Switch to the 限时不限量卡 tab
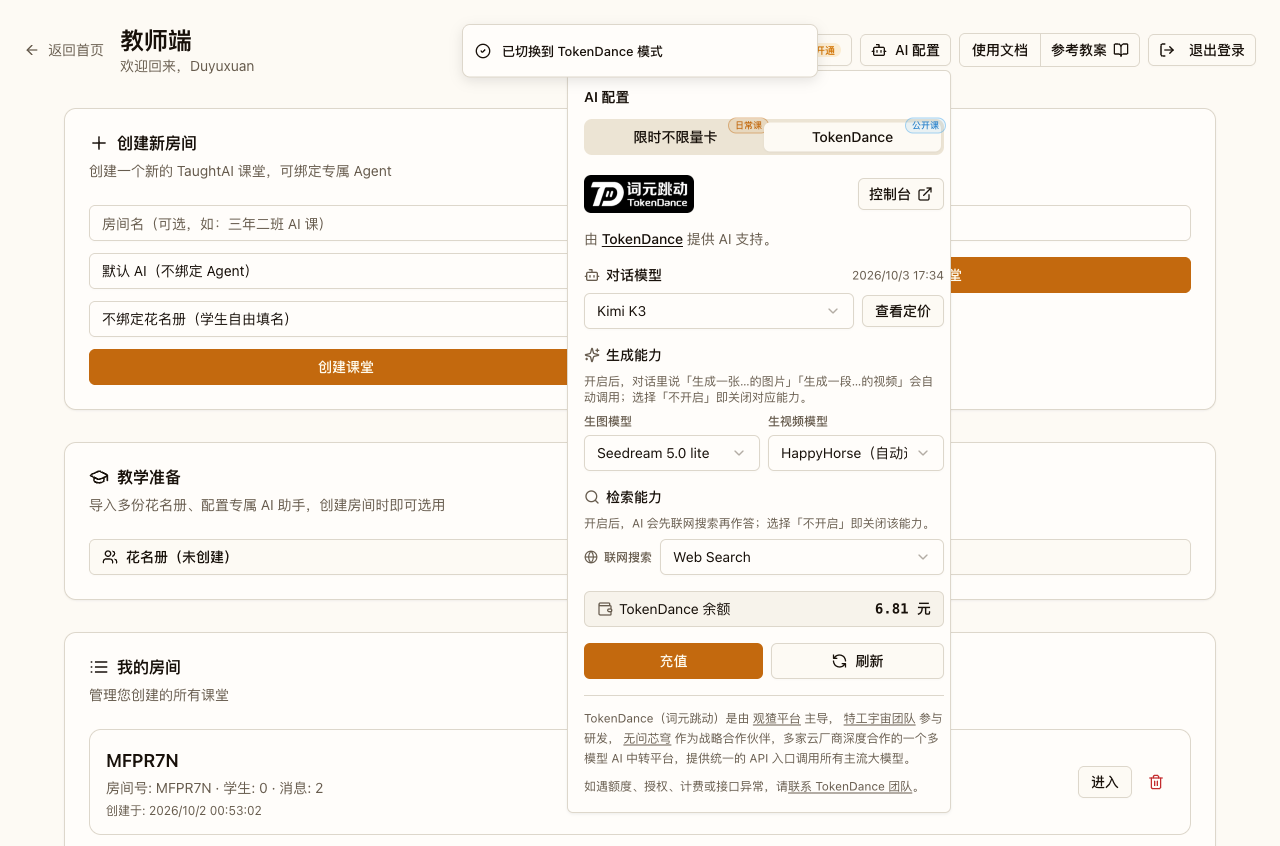This screenshot has width=1280, height=846. coord(675,137)
